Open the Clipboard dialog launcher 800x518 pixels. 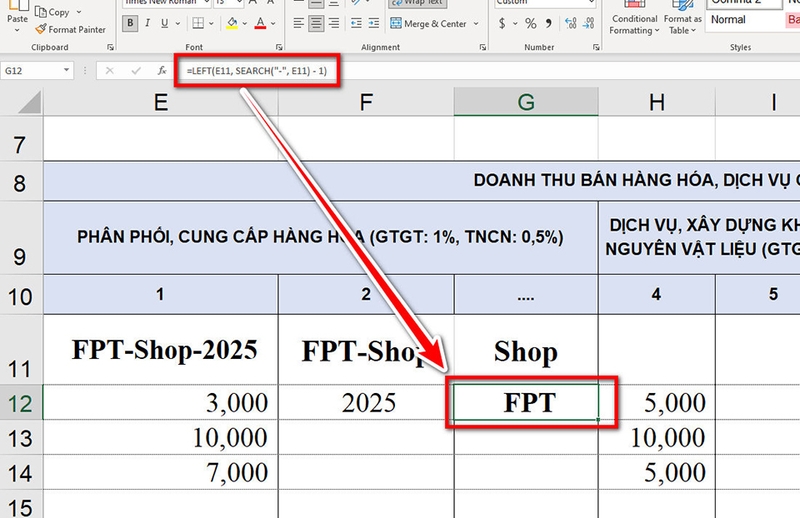coord(110,47)
